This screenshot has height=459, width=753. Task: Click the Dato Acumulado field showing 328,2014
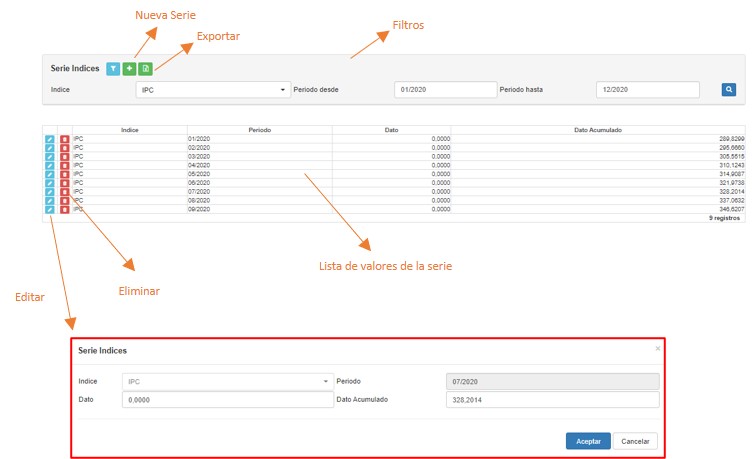coord(552,400)
